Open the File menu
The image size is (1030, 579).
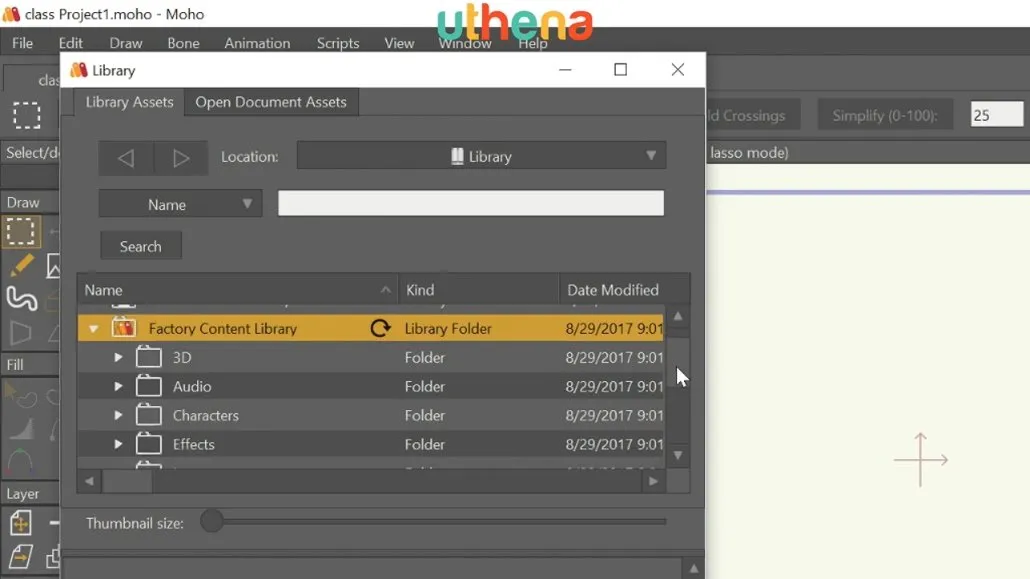[x=22, y=43]
